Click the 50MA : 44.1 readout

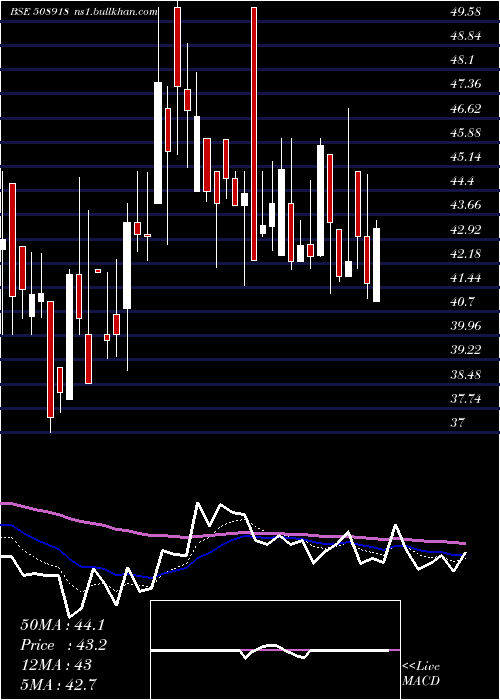pyautogui.click(x=63, y=625)
